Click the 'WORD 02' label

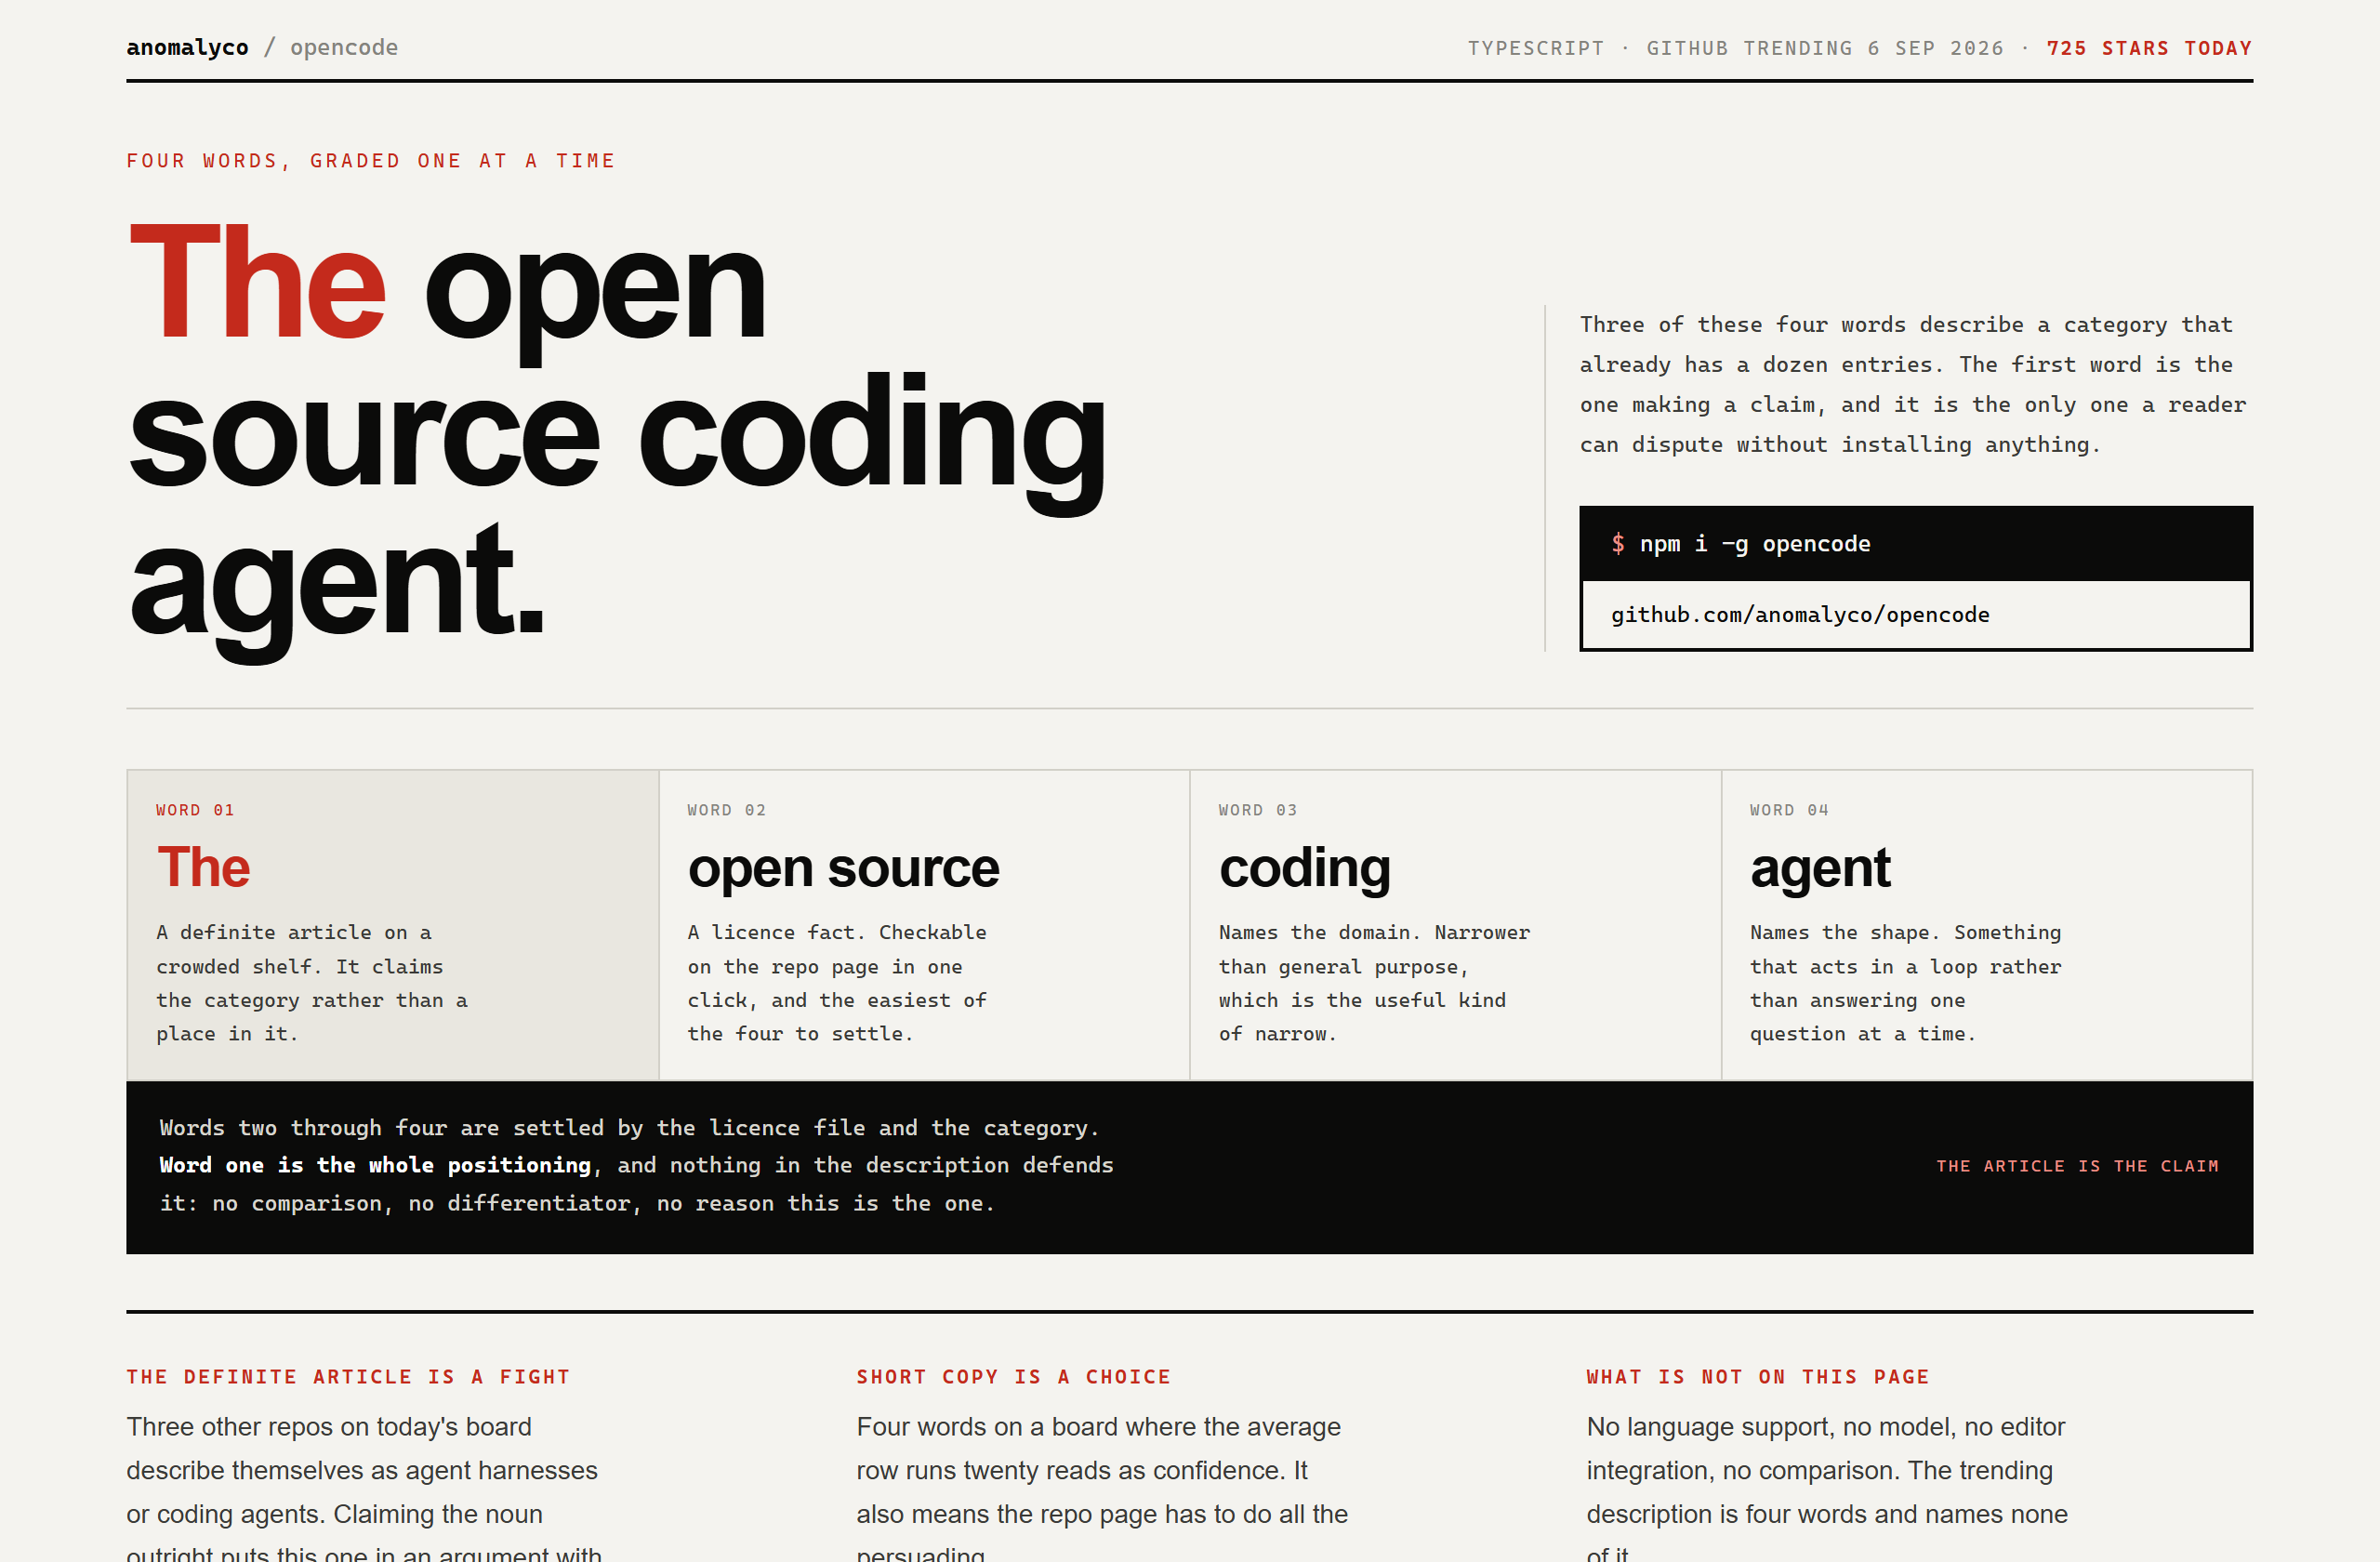point(727,810)
